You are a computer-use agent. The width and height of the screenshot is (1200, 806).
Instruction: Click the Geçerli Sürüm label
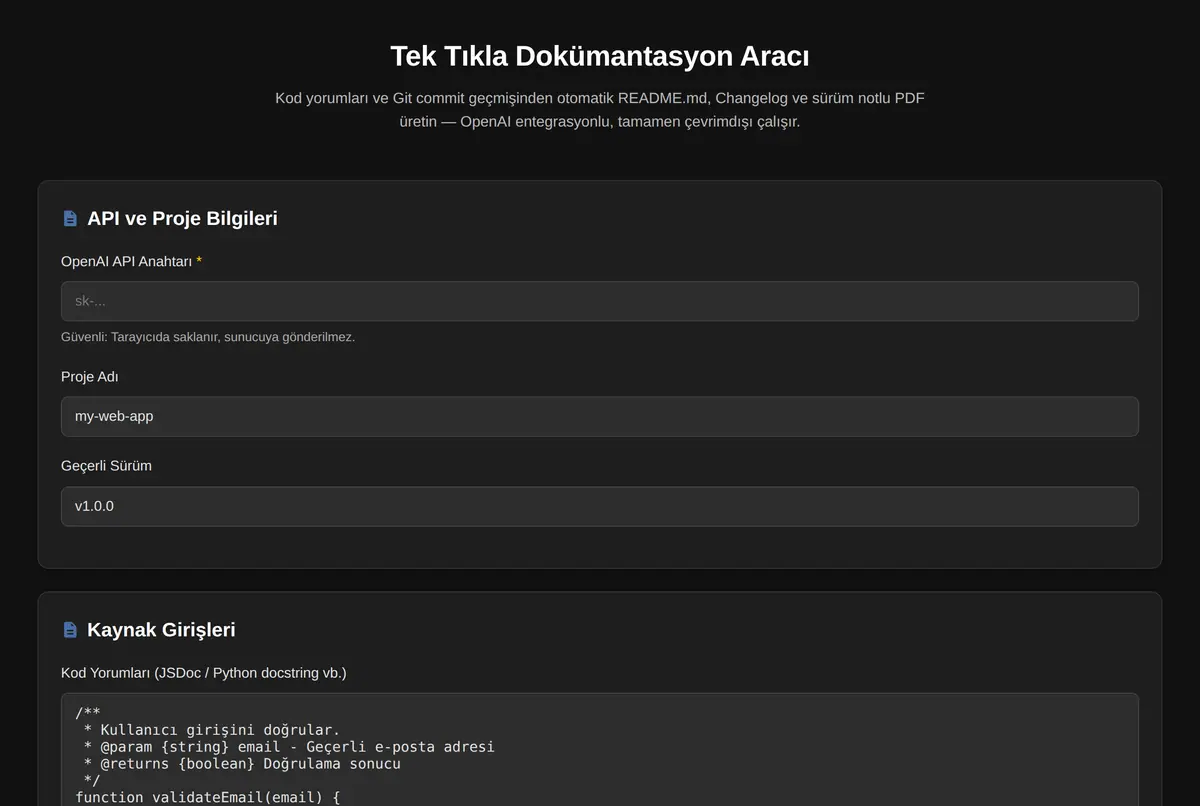pyautogui.click(x=106, y=466)
